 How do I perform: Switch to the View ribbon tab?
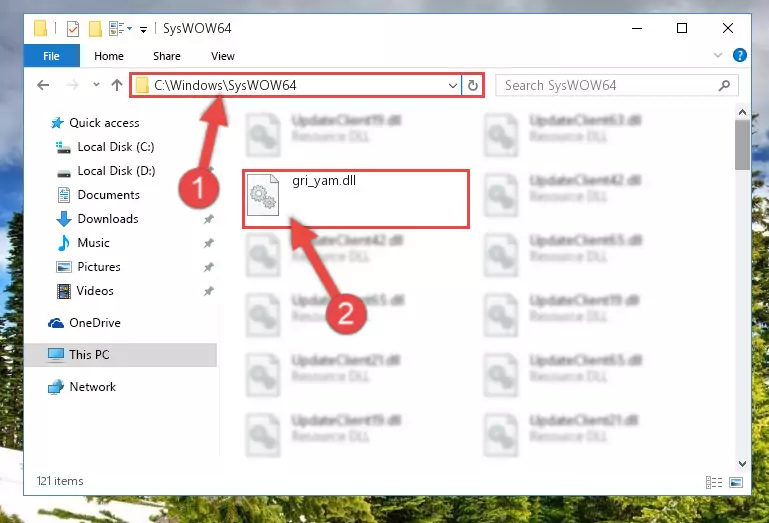point(223,56)
